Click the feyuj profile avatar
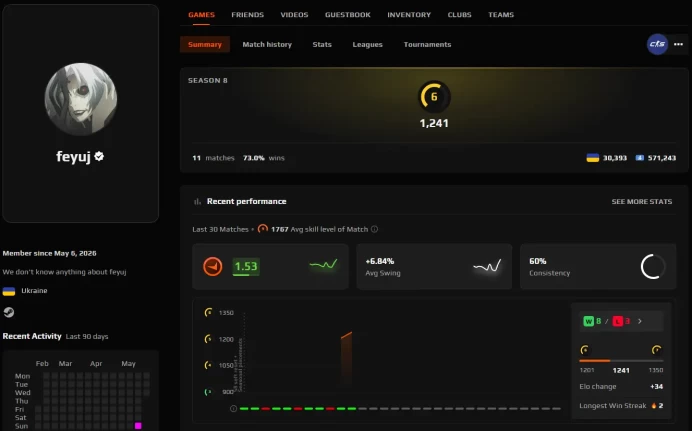692x431 pixels. 81,99
